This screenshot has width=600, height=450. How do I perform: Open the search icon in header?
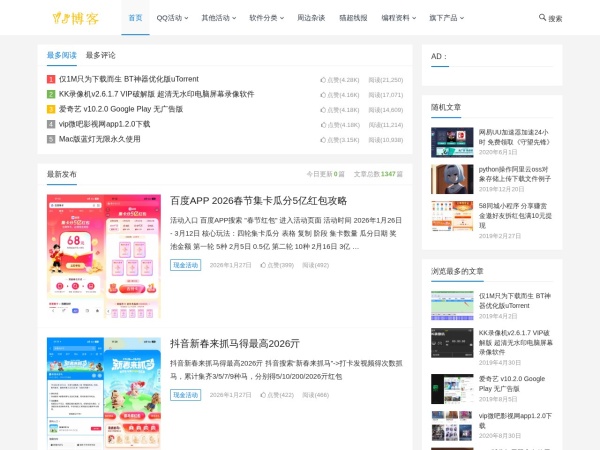pos(542,18)
